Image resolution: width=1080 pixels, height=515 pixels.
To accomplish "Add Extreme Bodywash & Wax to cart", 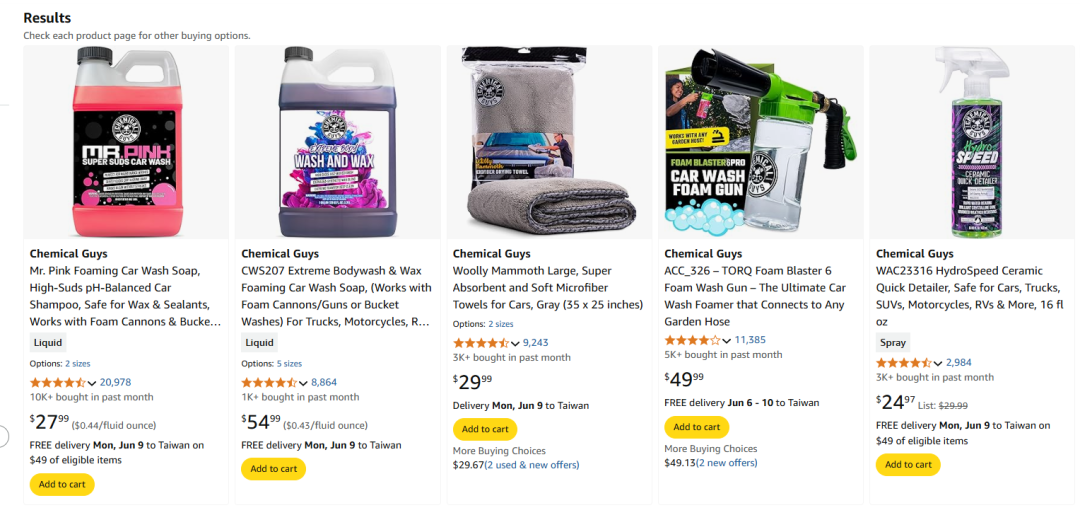I will (x=273, y=469).
